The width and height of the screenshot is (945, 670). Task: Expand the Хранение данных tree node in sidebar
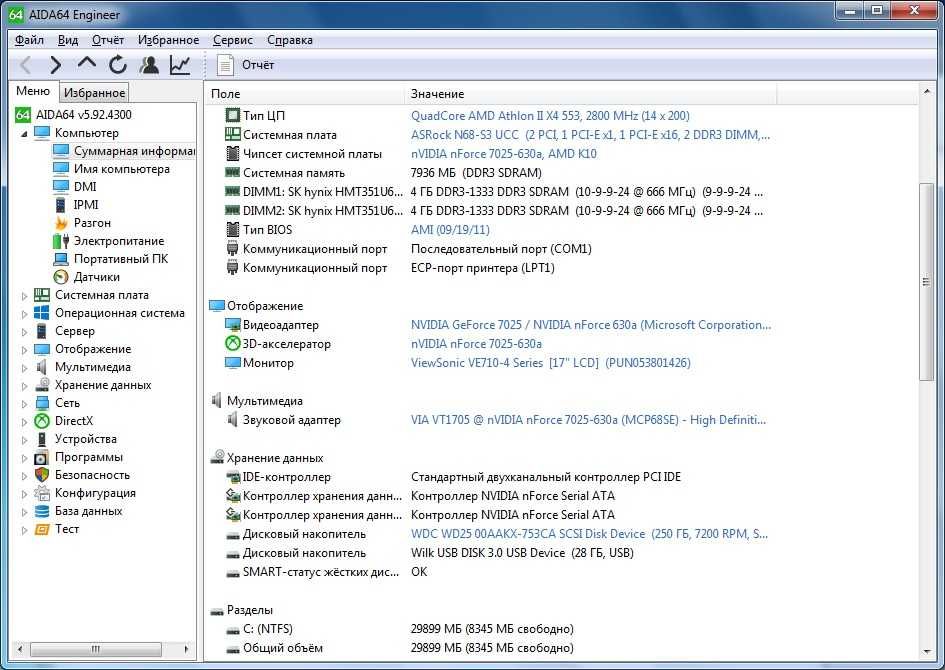[24, 386]
